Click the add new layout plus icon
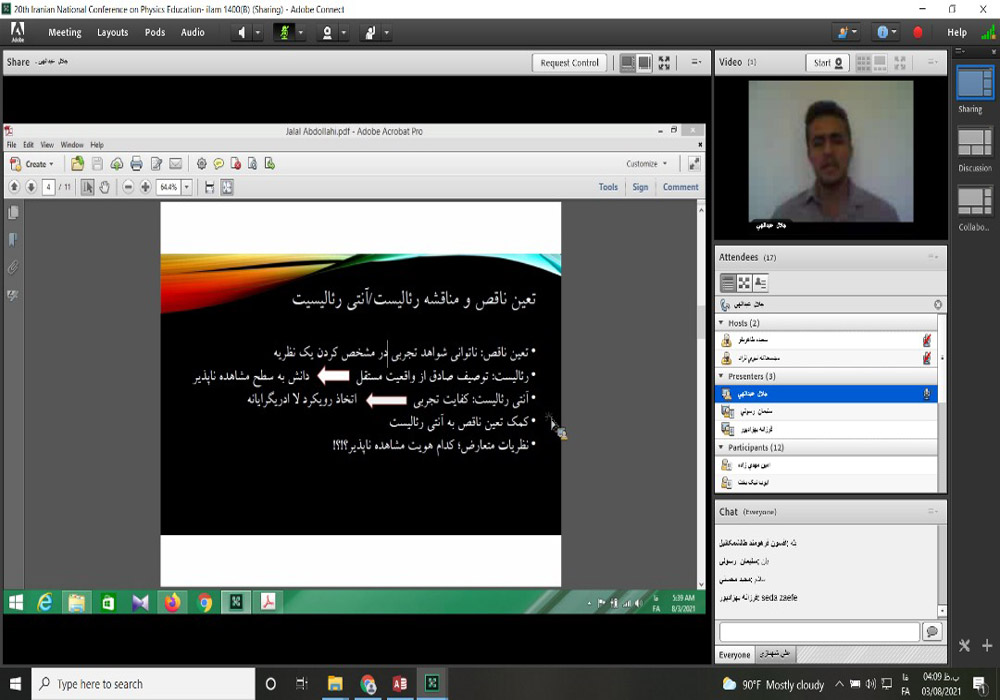 coord(987,646)
